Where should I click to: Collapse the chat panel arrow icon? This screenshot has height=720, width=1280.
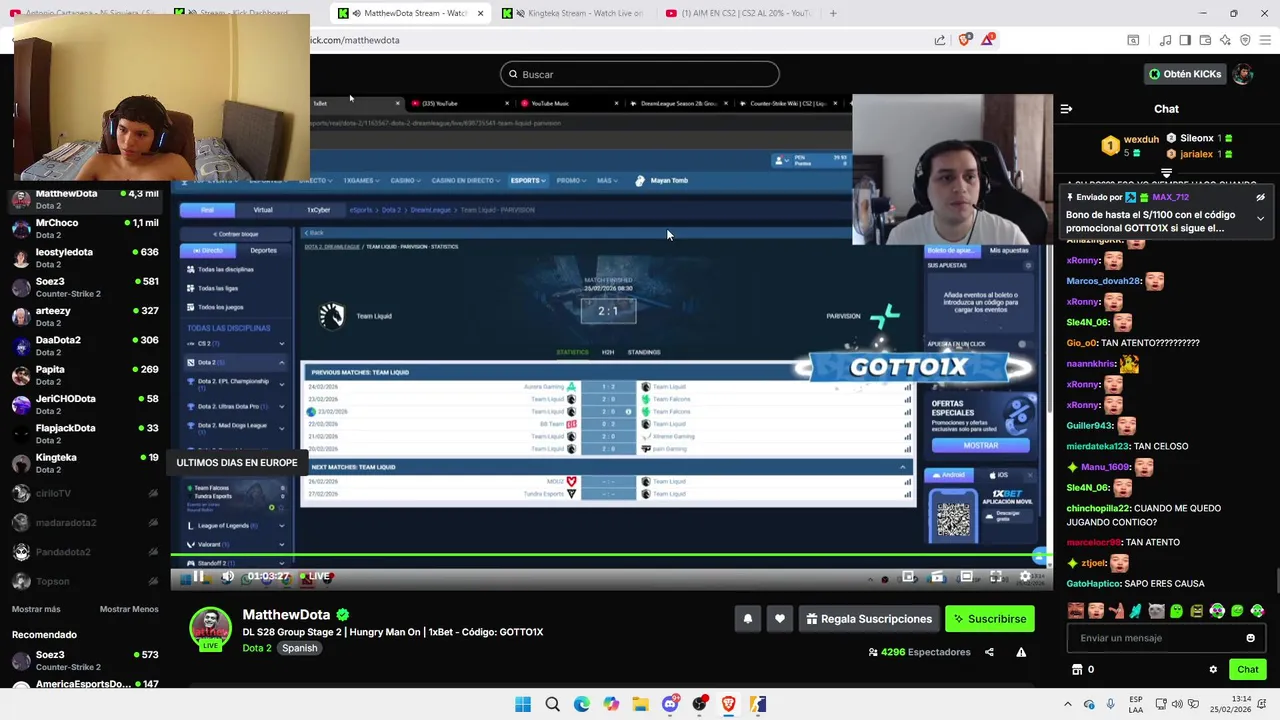1066,109
